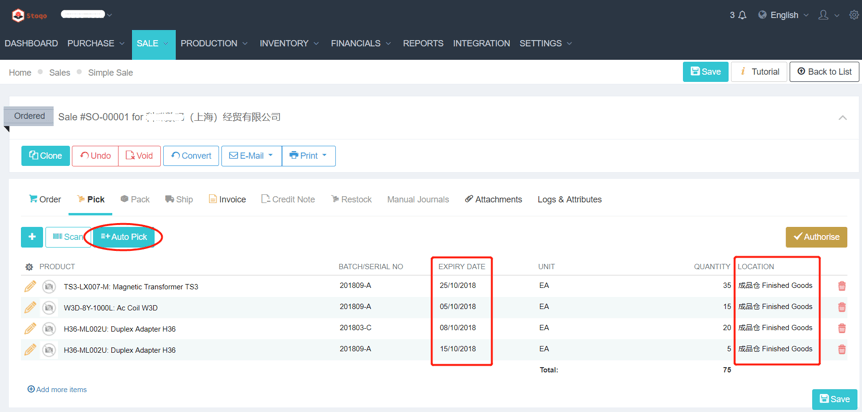Add a pick line with plus button
The height and width of the screenshot is (412, 862).
tap(32, 237)
